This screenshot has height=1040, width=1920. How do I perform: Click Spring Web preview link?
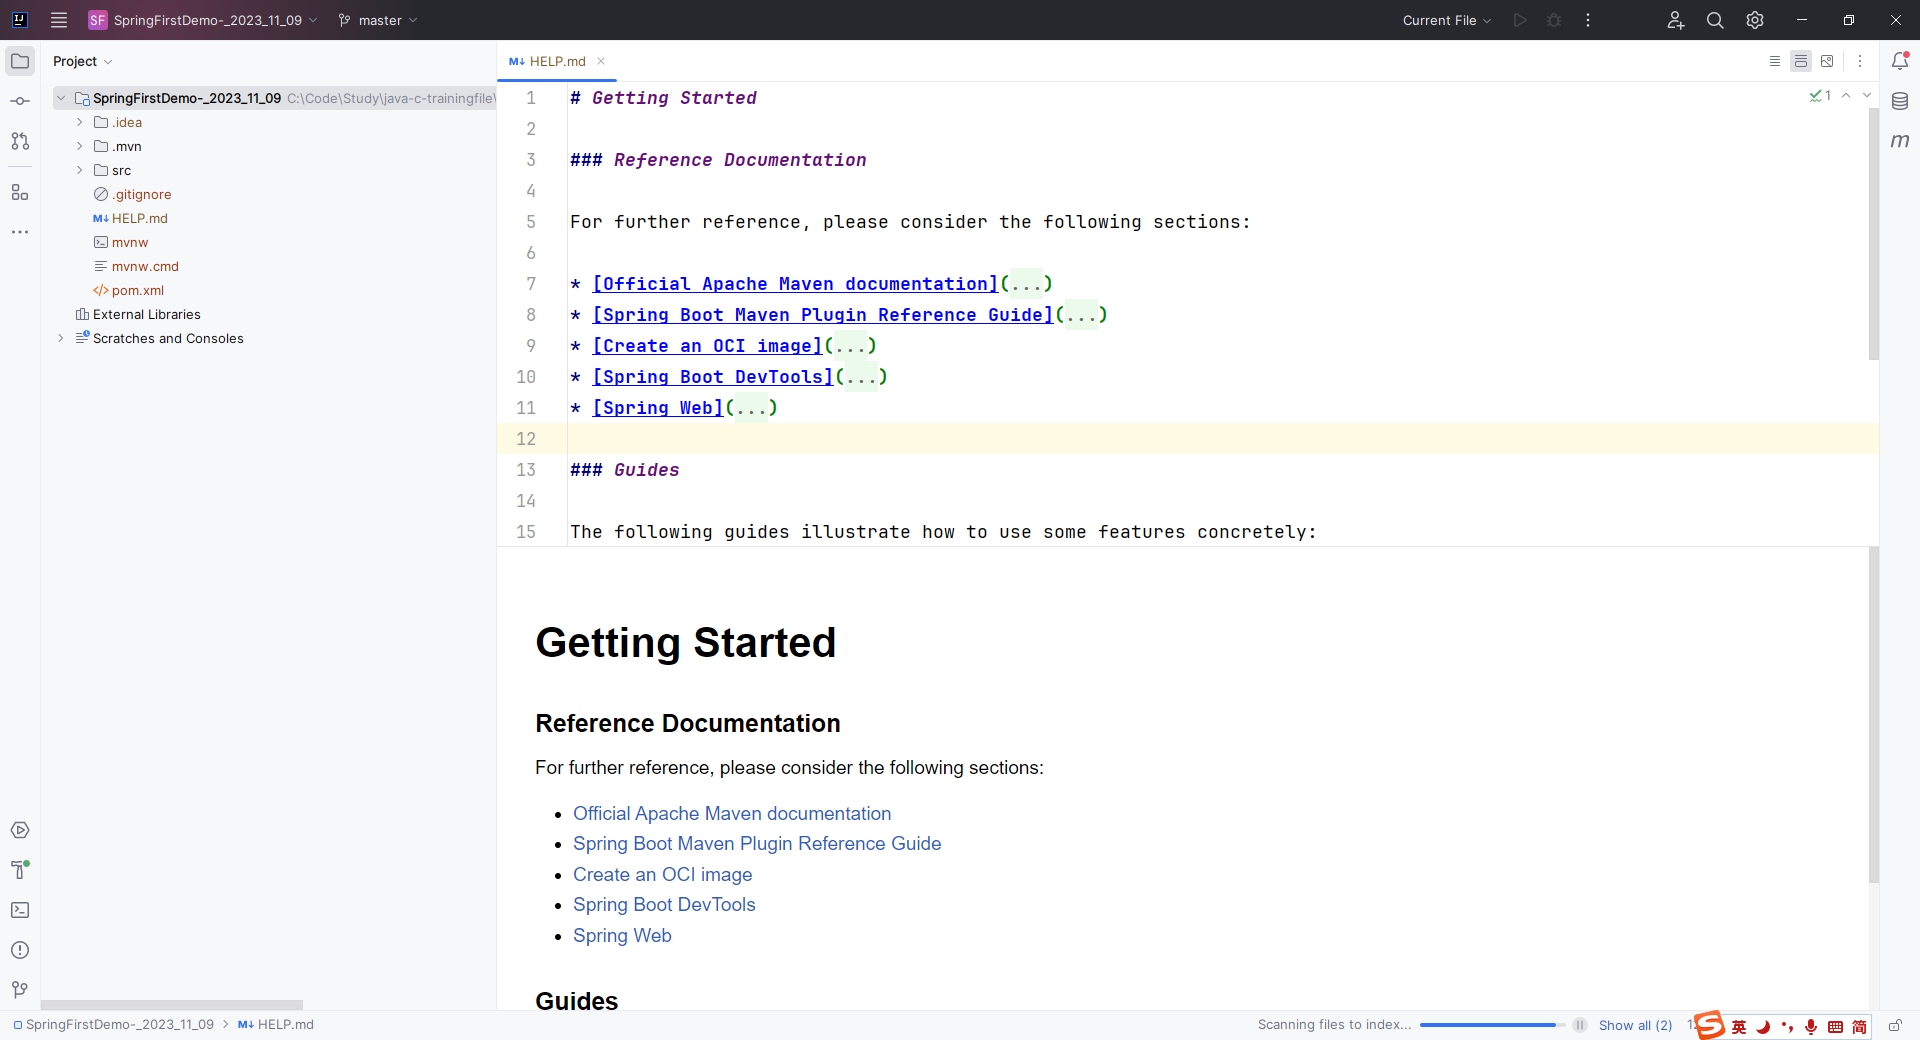pos(622,936)
